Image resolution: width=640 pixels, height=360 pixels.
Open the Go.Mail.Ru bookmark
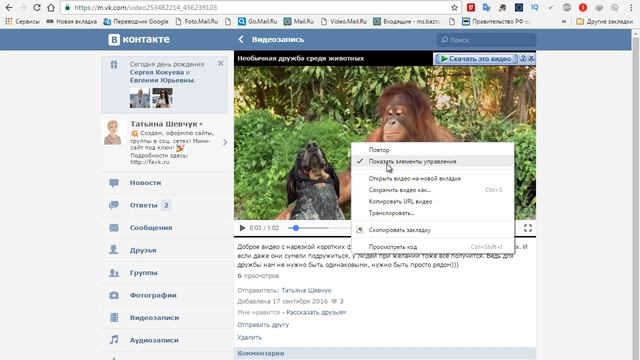258,21
